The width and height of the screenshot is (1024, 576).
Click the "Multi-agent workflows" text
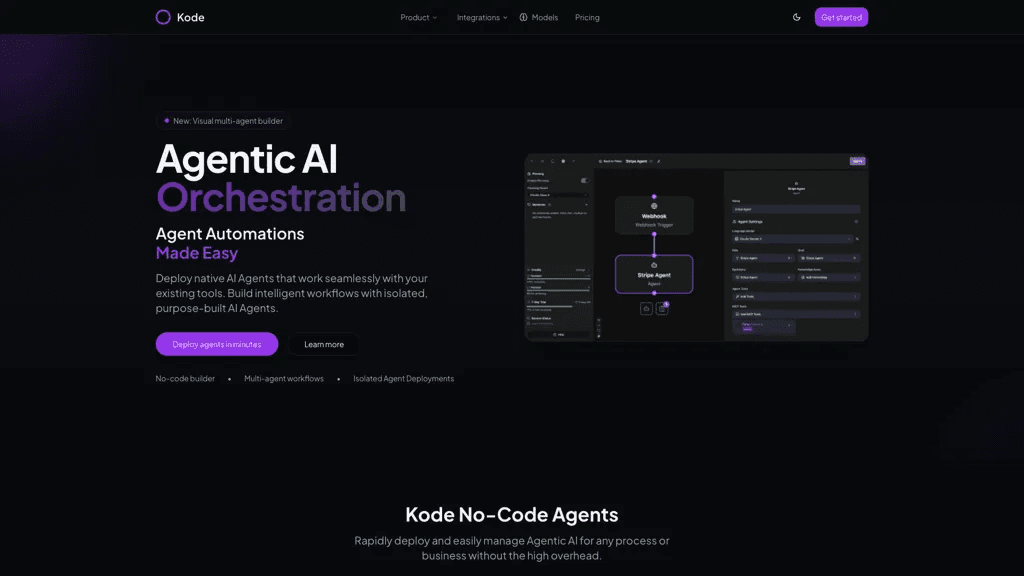[283, 379]
